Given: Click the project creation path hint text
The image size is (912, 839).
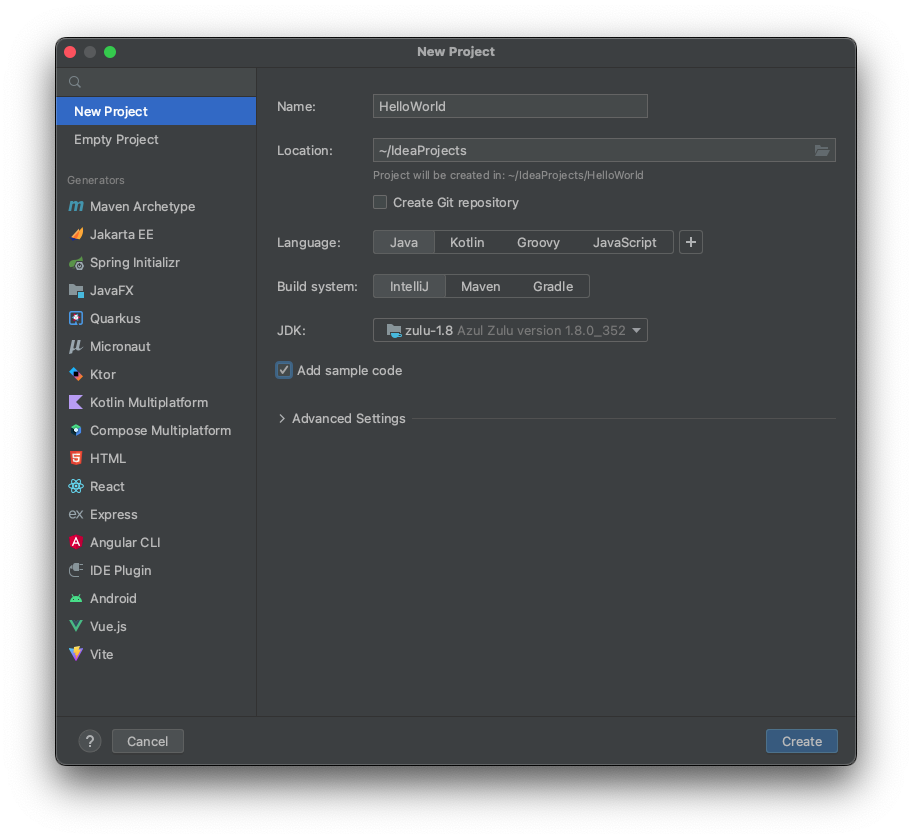Looking at the screenshot, I should [508, 175].
